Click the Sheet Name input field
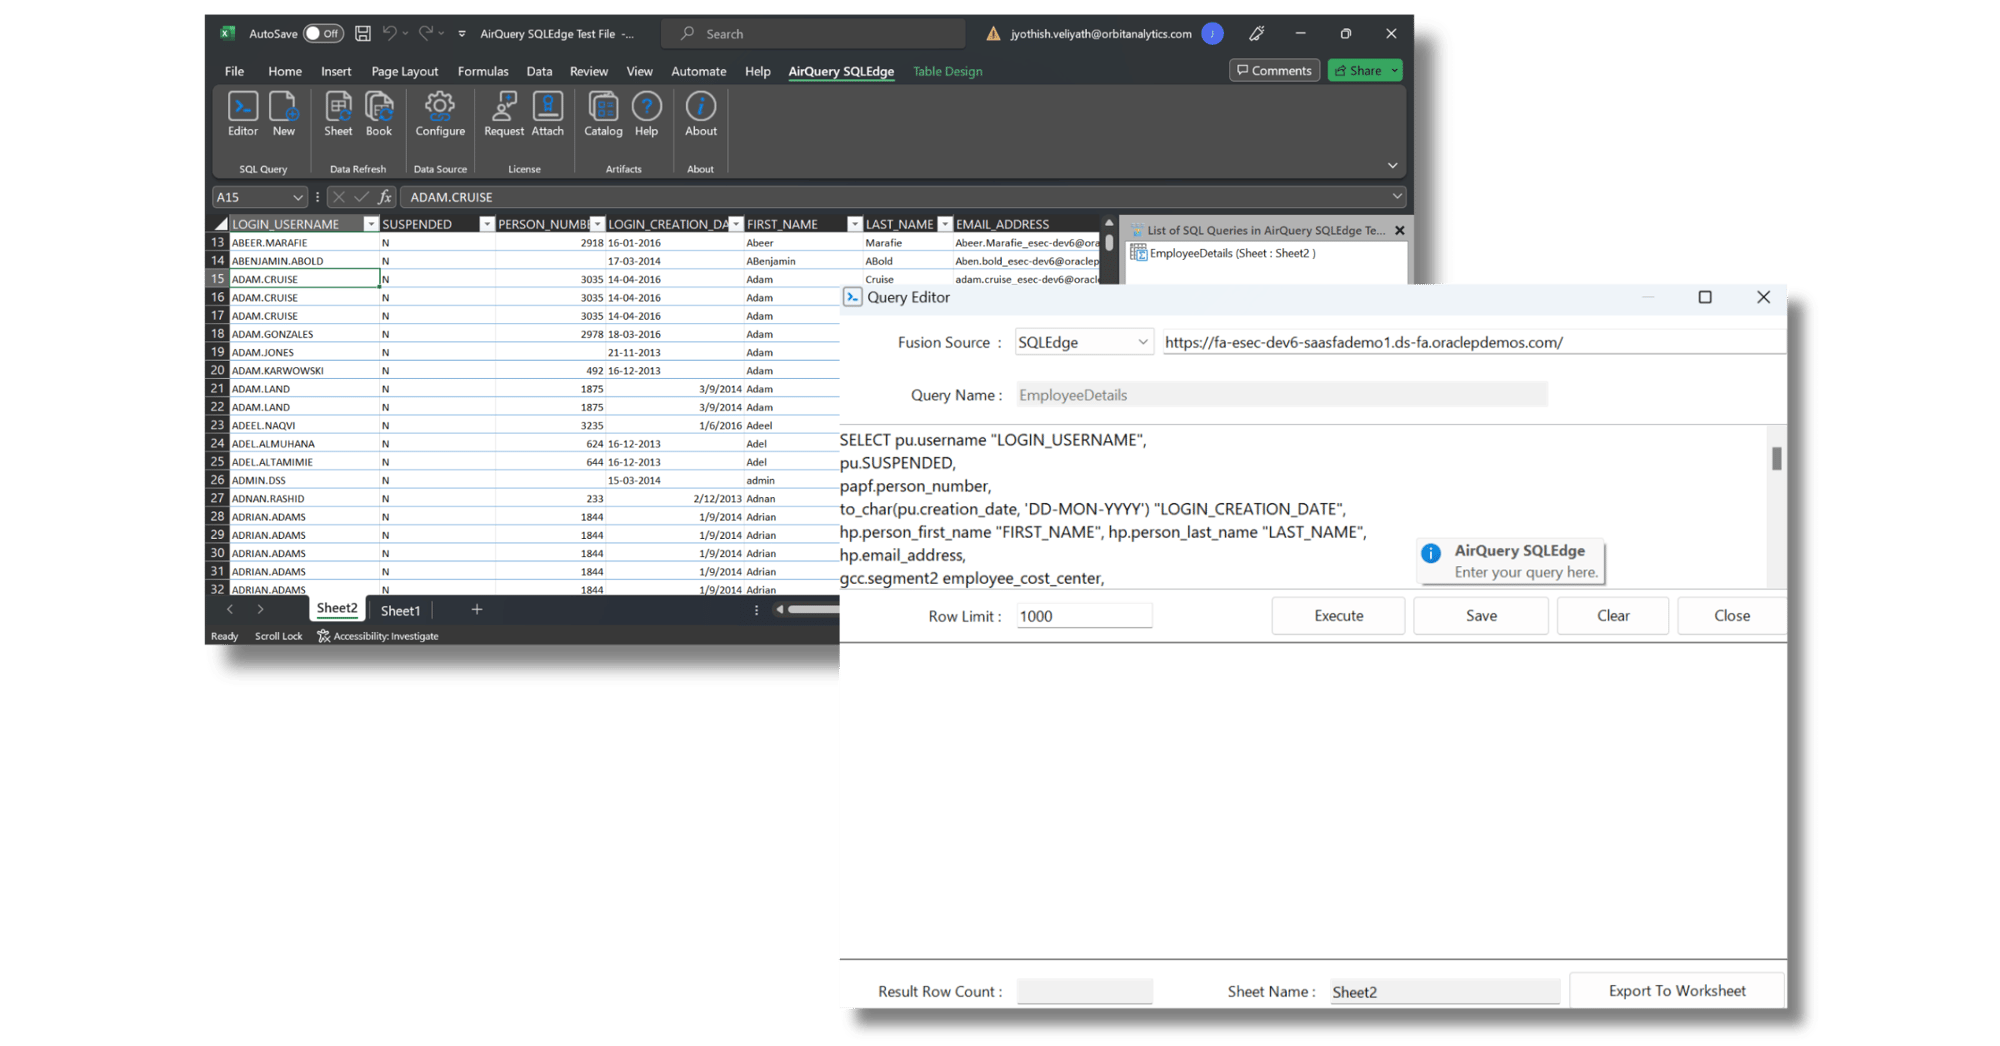This screenshot has height=1046, width=2000. (x=1445, y=991)
